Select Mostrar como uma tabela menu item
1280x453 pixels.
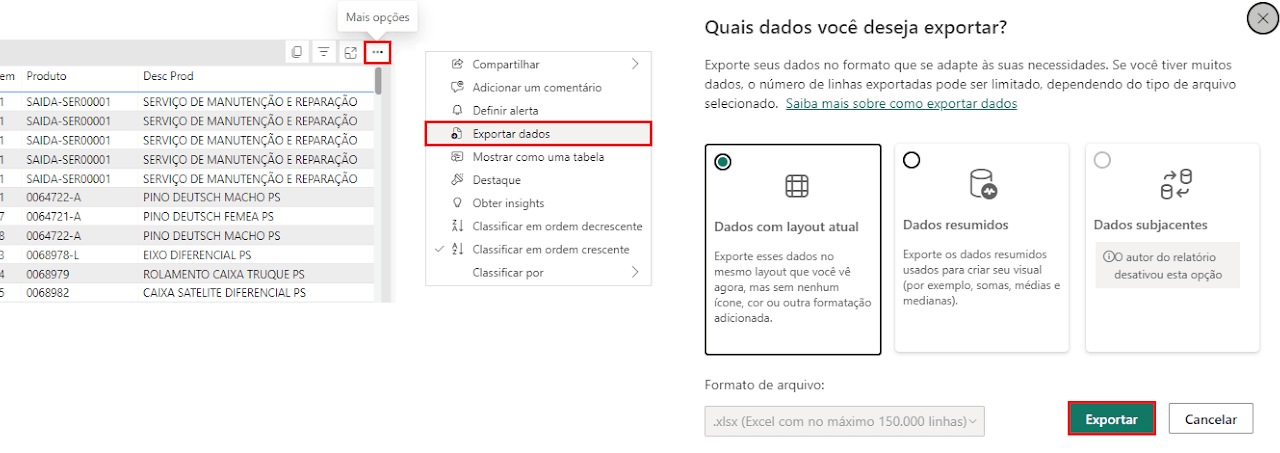[x=539, y=157]
